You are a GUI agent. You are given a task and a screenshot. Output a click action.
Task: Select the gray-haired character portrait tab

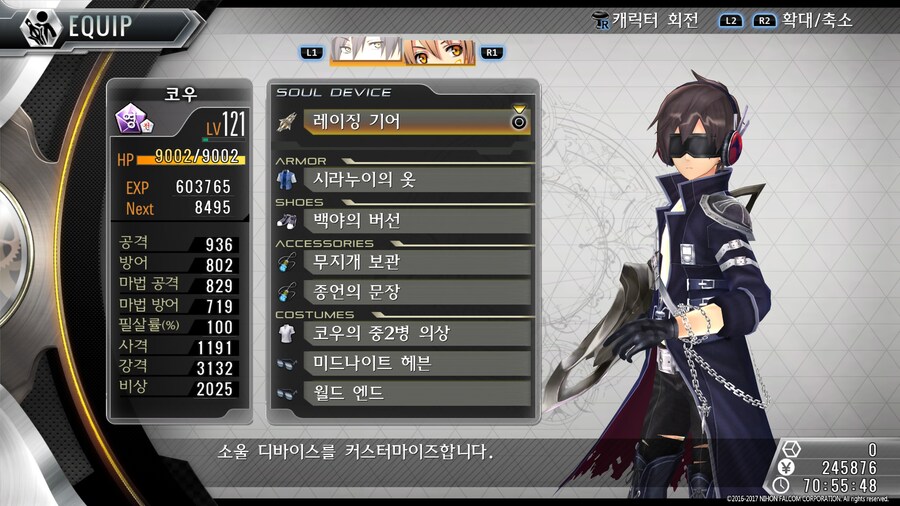coord(366,50)
